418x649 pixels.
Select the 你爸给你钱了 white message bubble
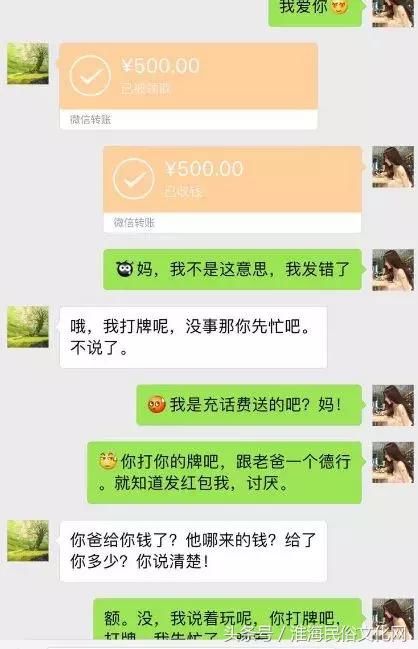coord(193,551)
